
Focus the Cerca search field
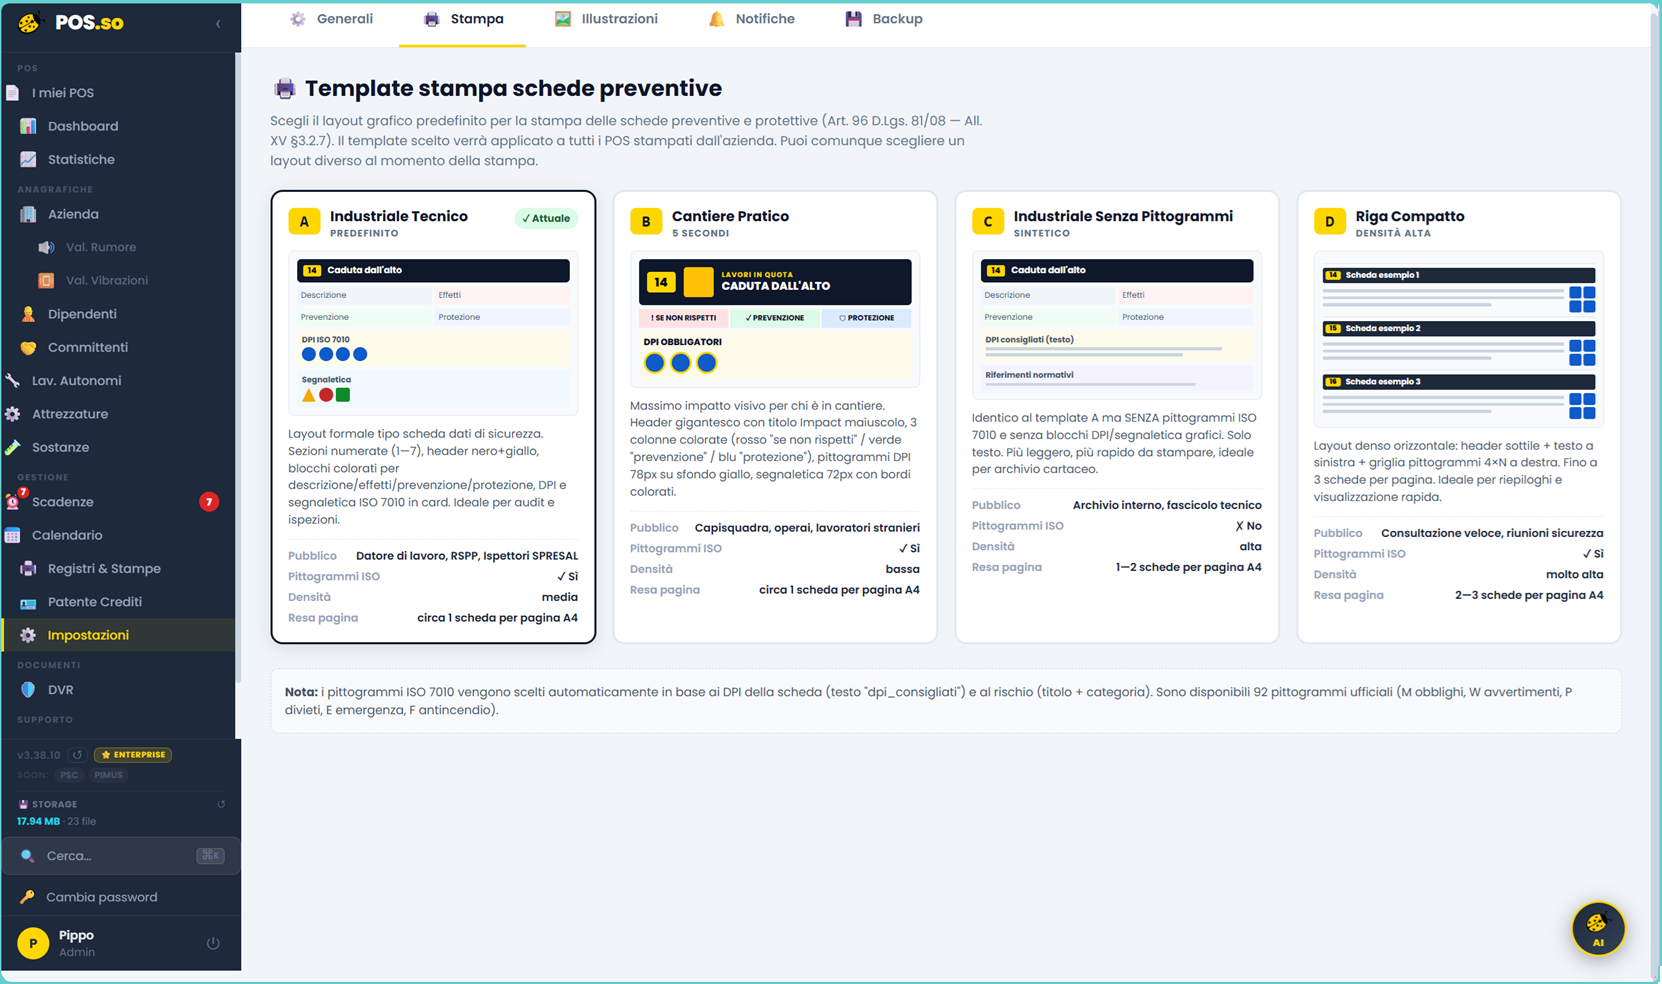tap(121, 856)
